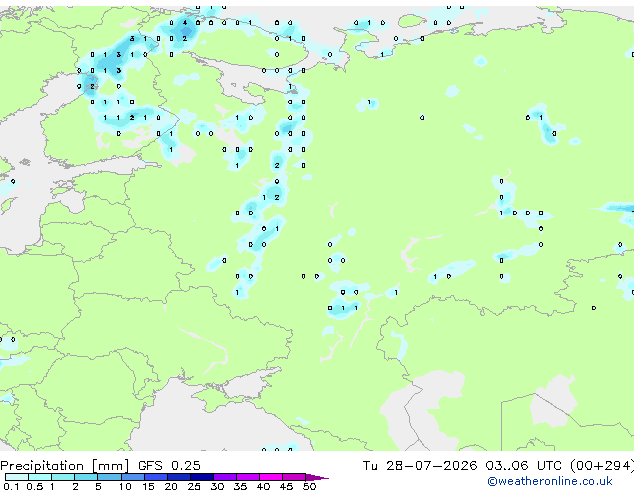Click the magenta 40 mm legend swatch
Viewport: 634px width, 490px height.
(271, 477)
